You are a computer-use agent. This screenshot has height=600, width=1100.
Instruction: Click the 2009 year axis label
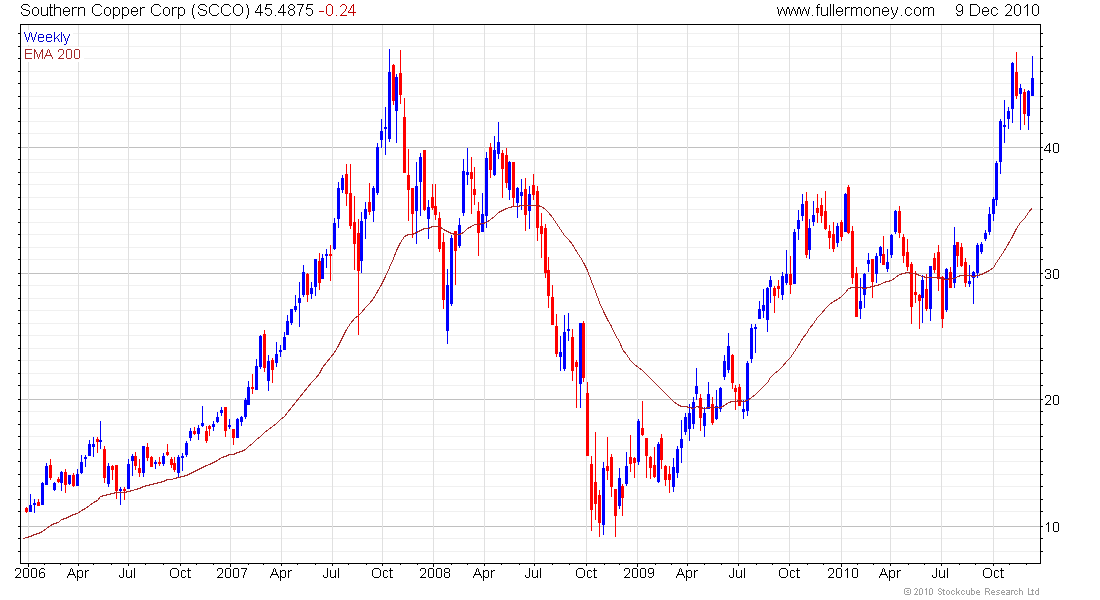639,573
